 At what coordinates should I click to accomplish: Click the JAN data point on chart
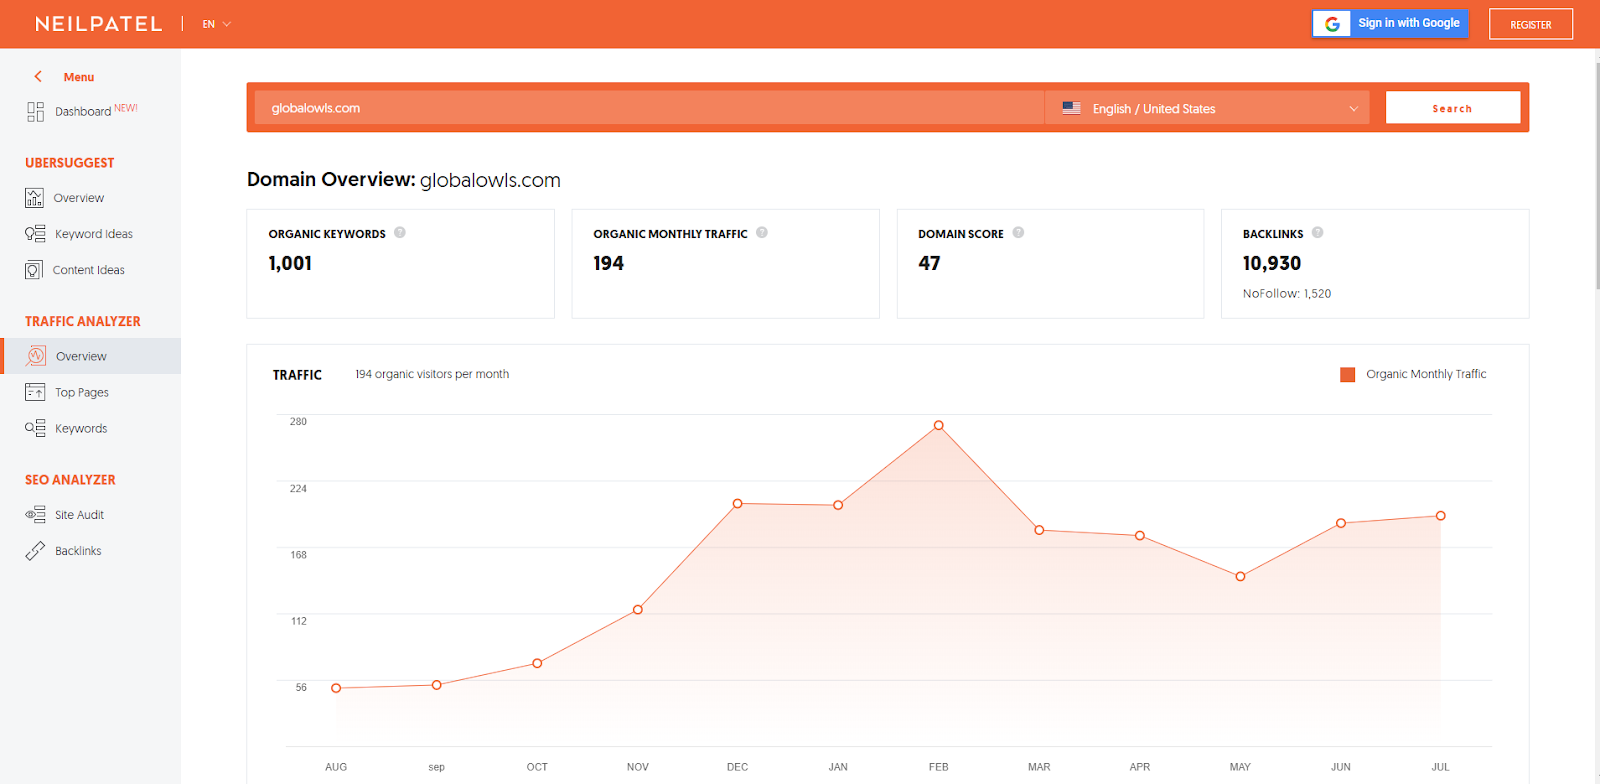click(838, 505)
